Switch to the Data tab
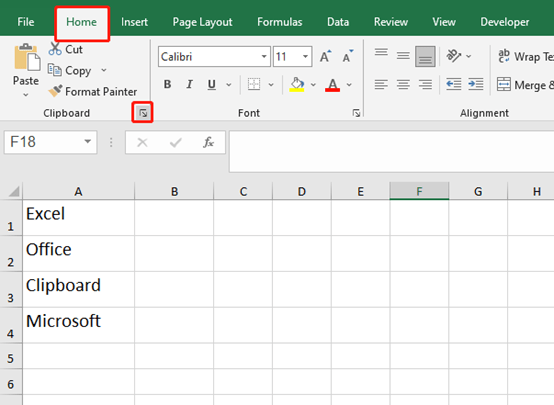The height and width of the screenshot is (405, 554). pyautogui.click(x=338, y=22)
